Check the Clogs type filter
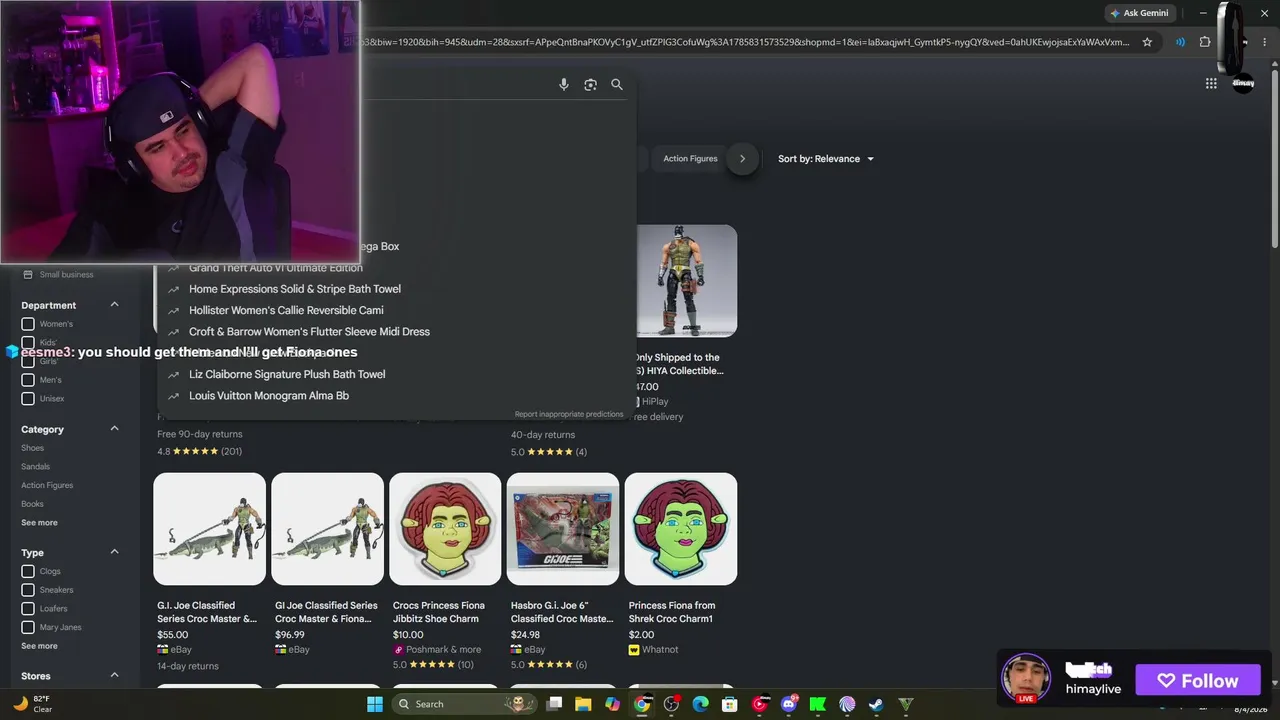The width and height of the screenshot is (1280, 720). point(28,571)
